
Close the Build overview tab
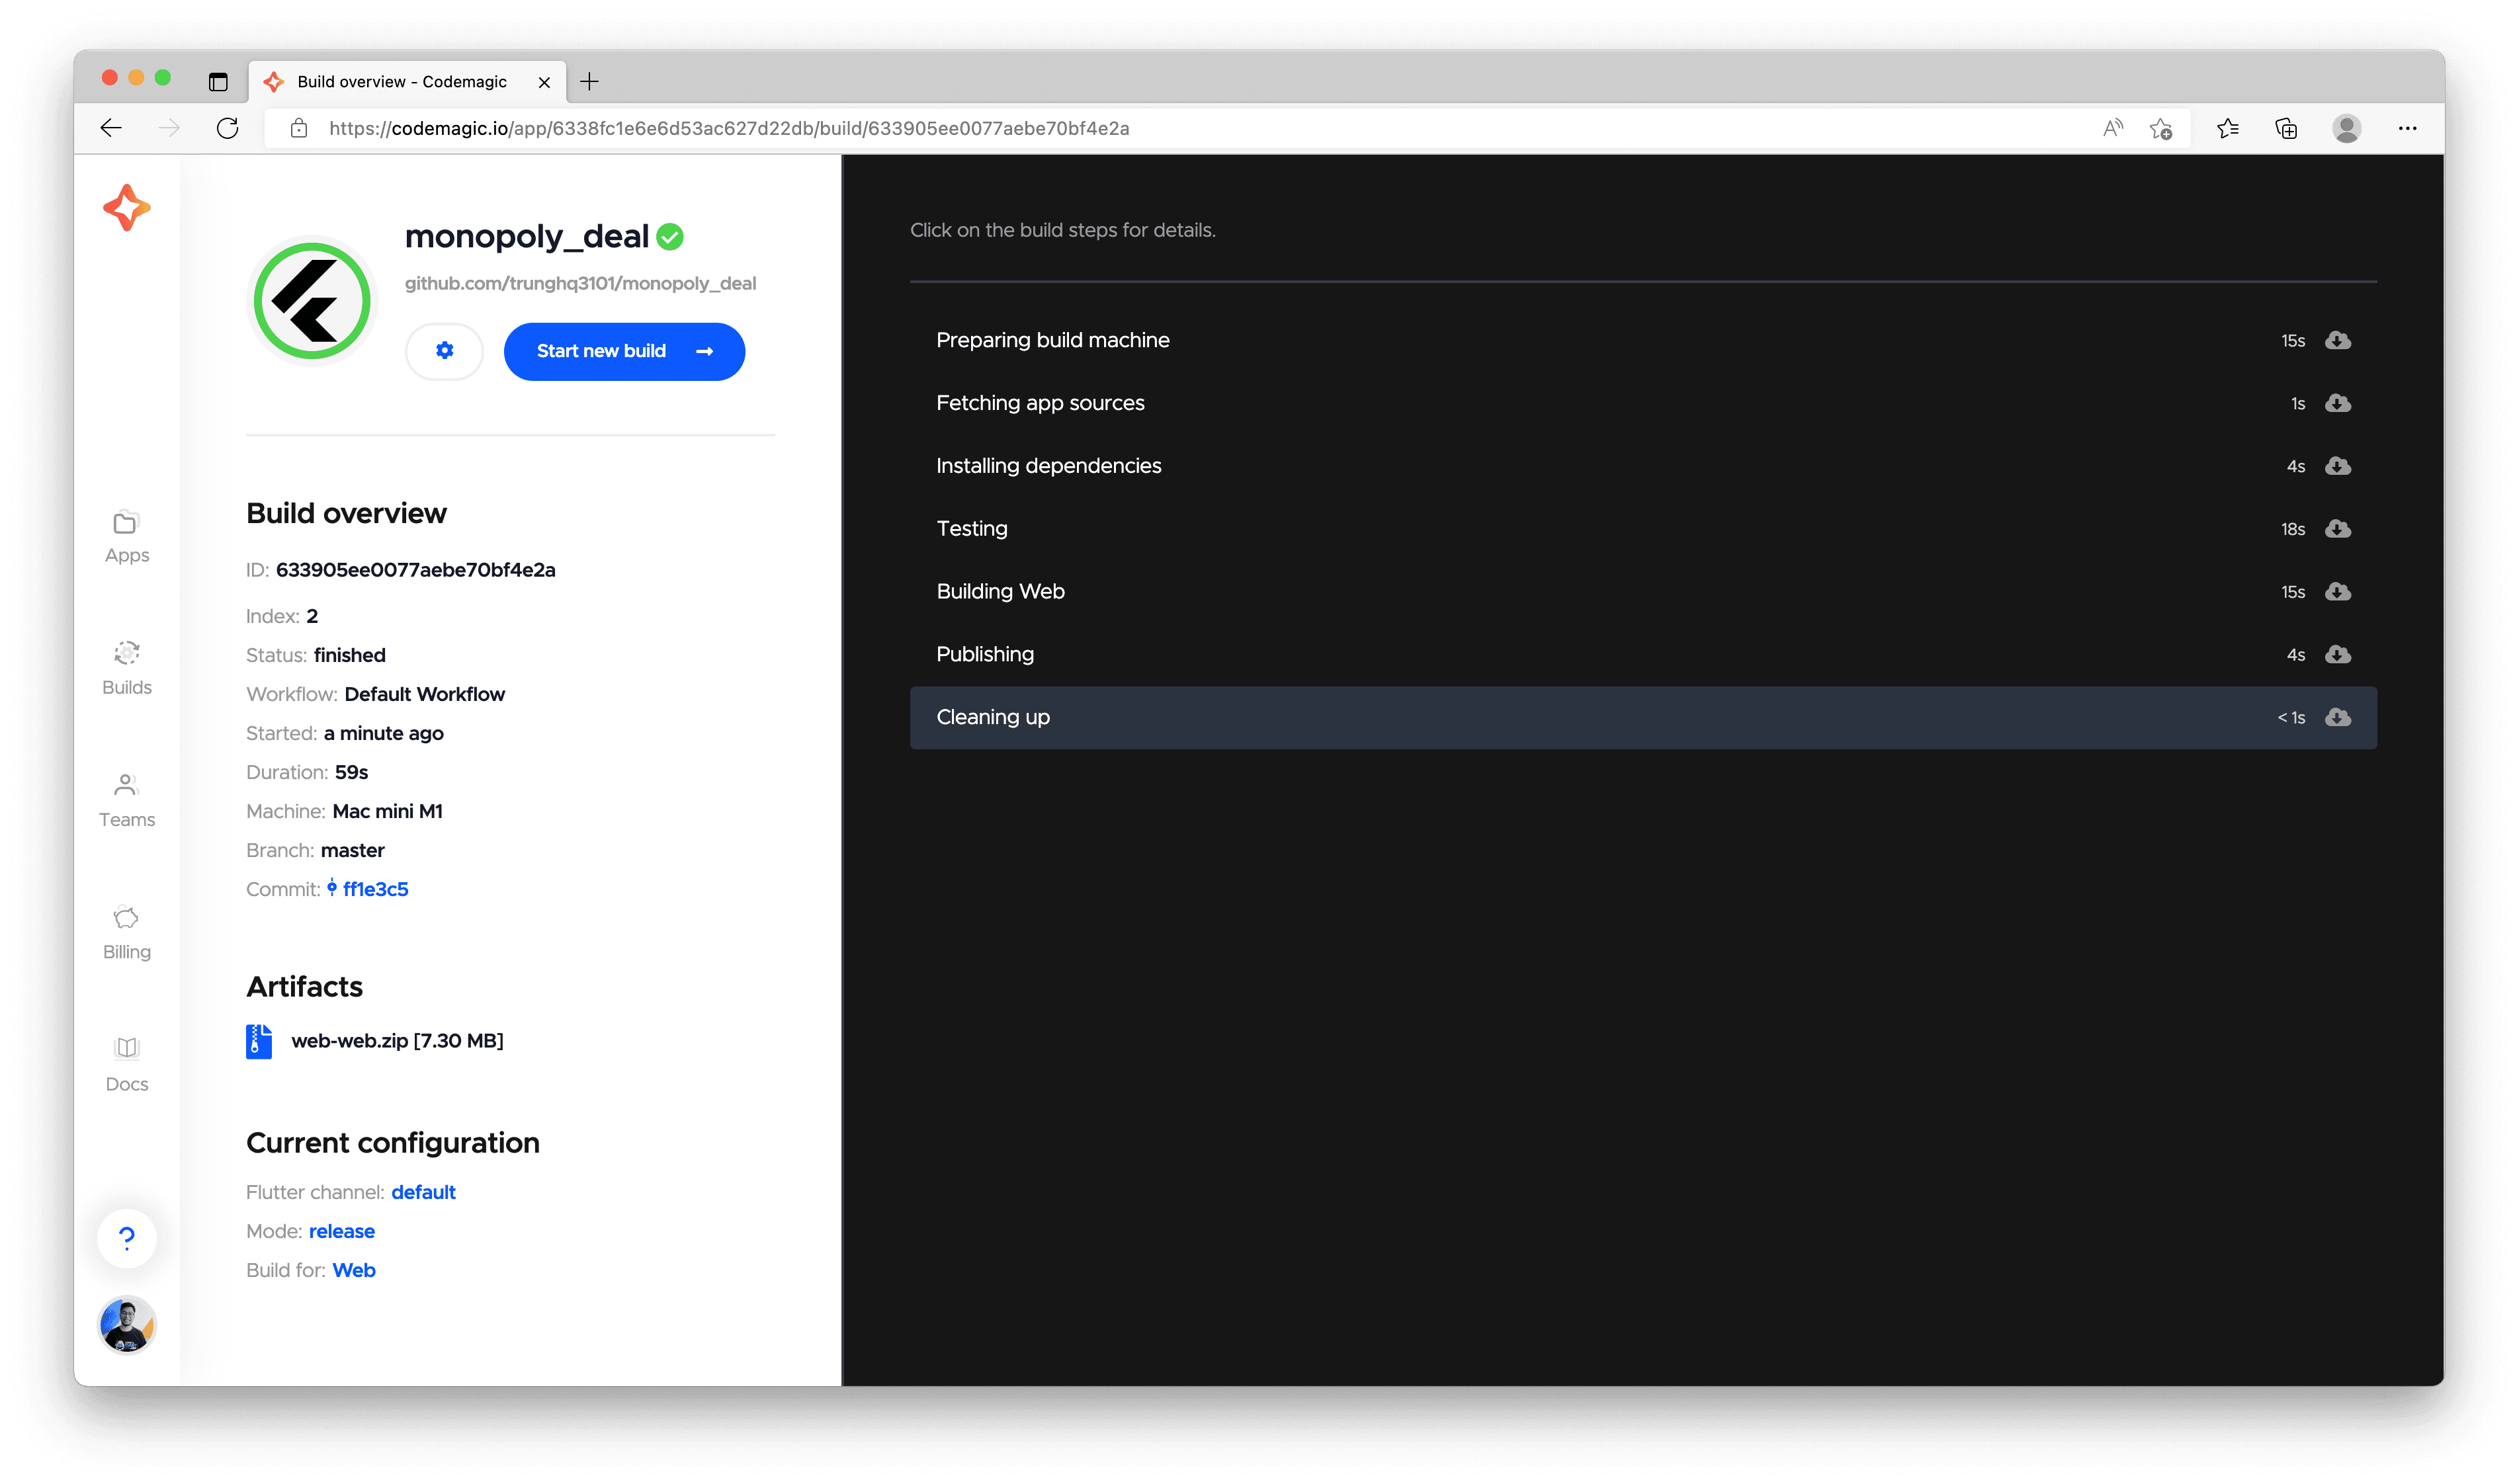[x=544, y=82]
